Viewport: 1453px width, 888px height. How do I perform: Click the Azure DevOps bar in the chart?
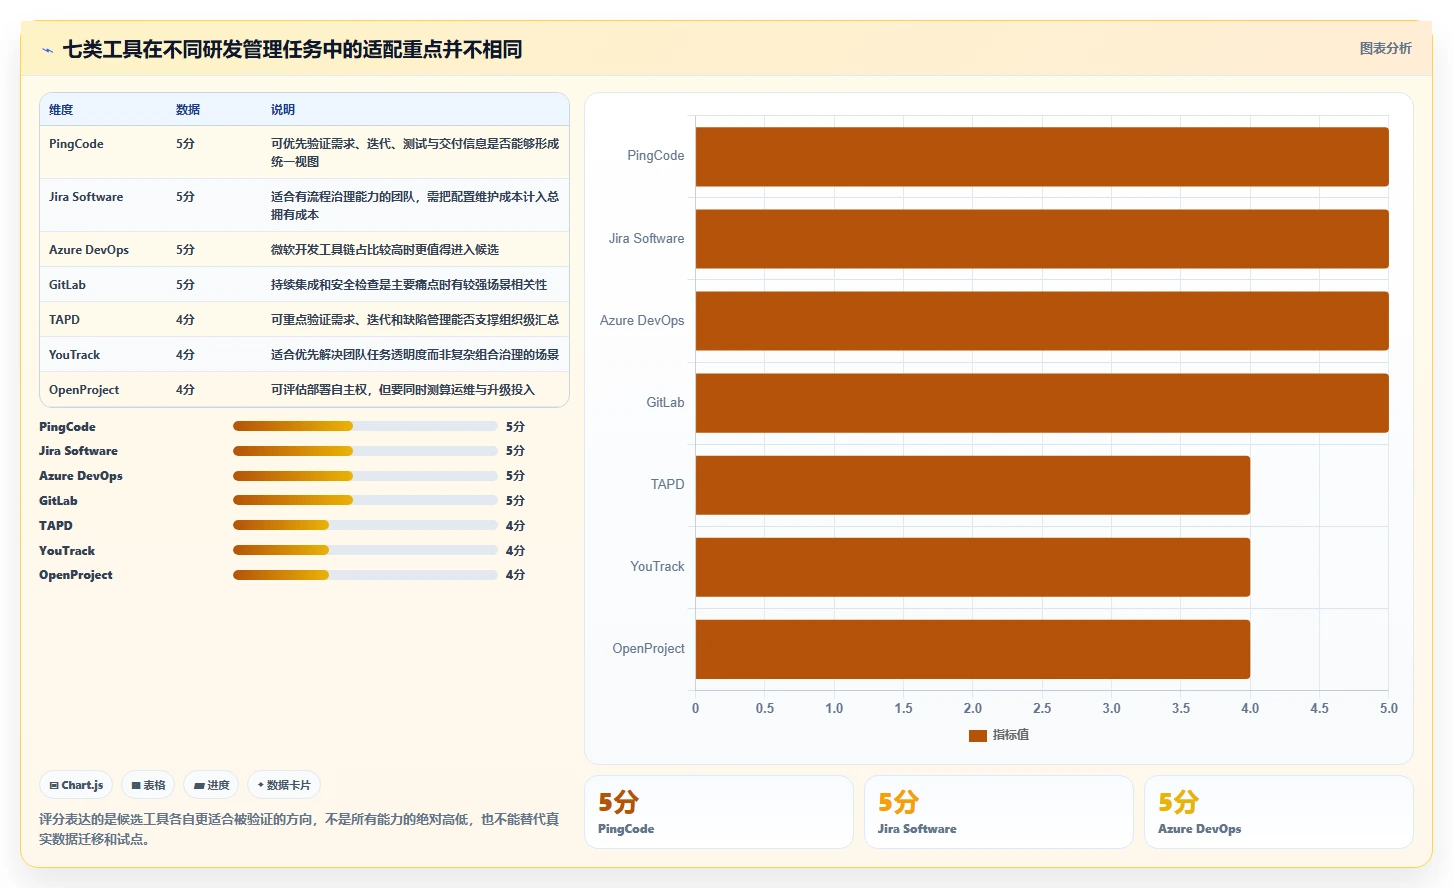click(x=1042, y=321)
